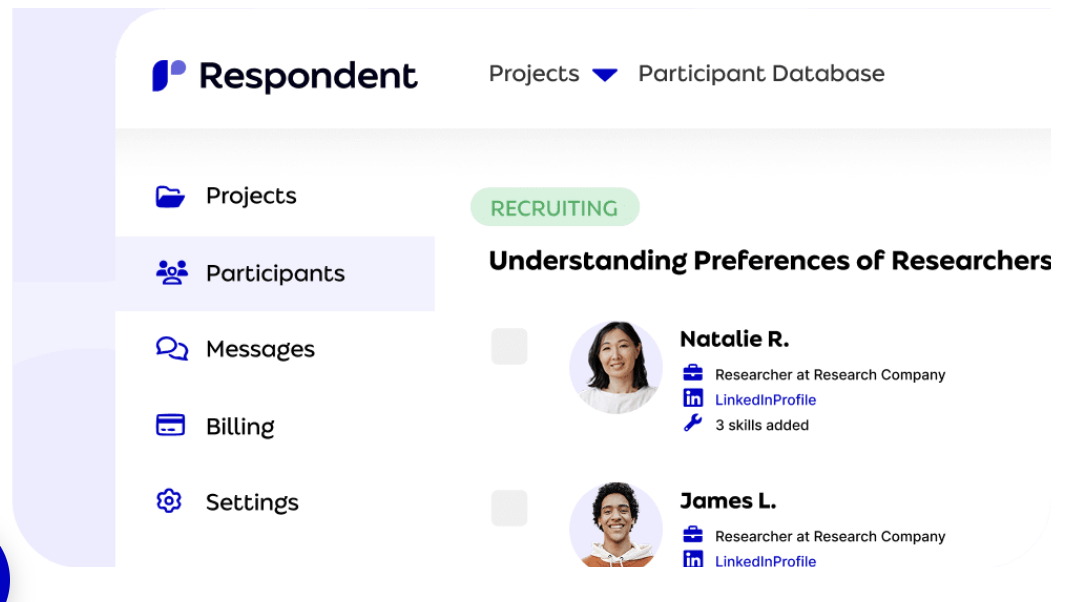Open Settings using the gear icon

pos(170,502)
